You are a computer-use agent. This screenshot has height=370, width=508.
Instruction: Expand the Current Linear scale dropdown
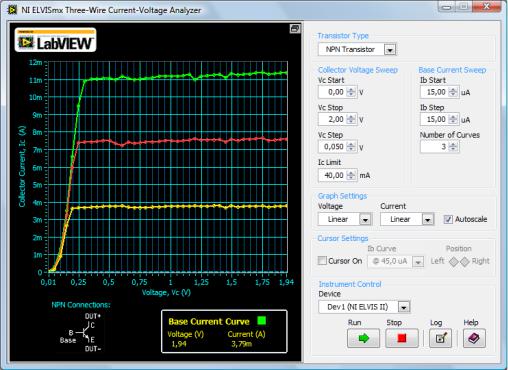coord(427,219)
